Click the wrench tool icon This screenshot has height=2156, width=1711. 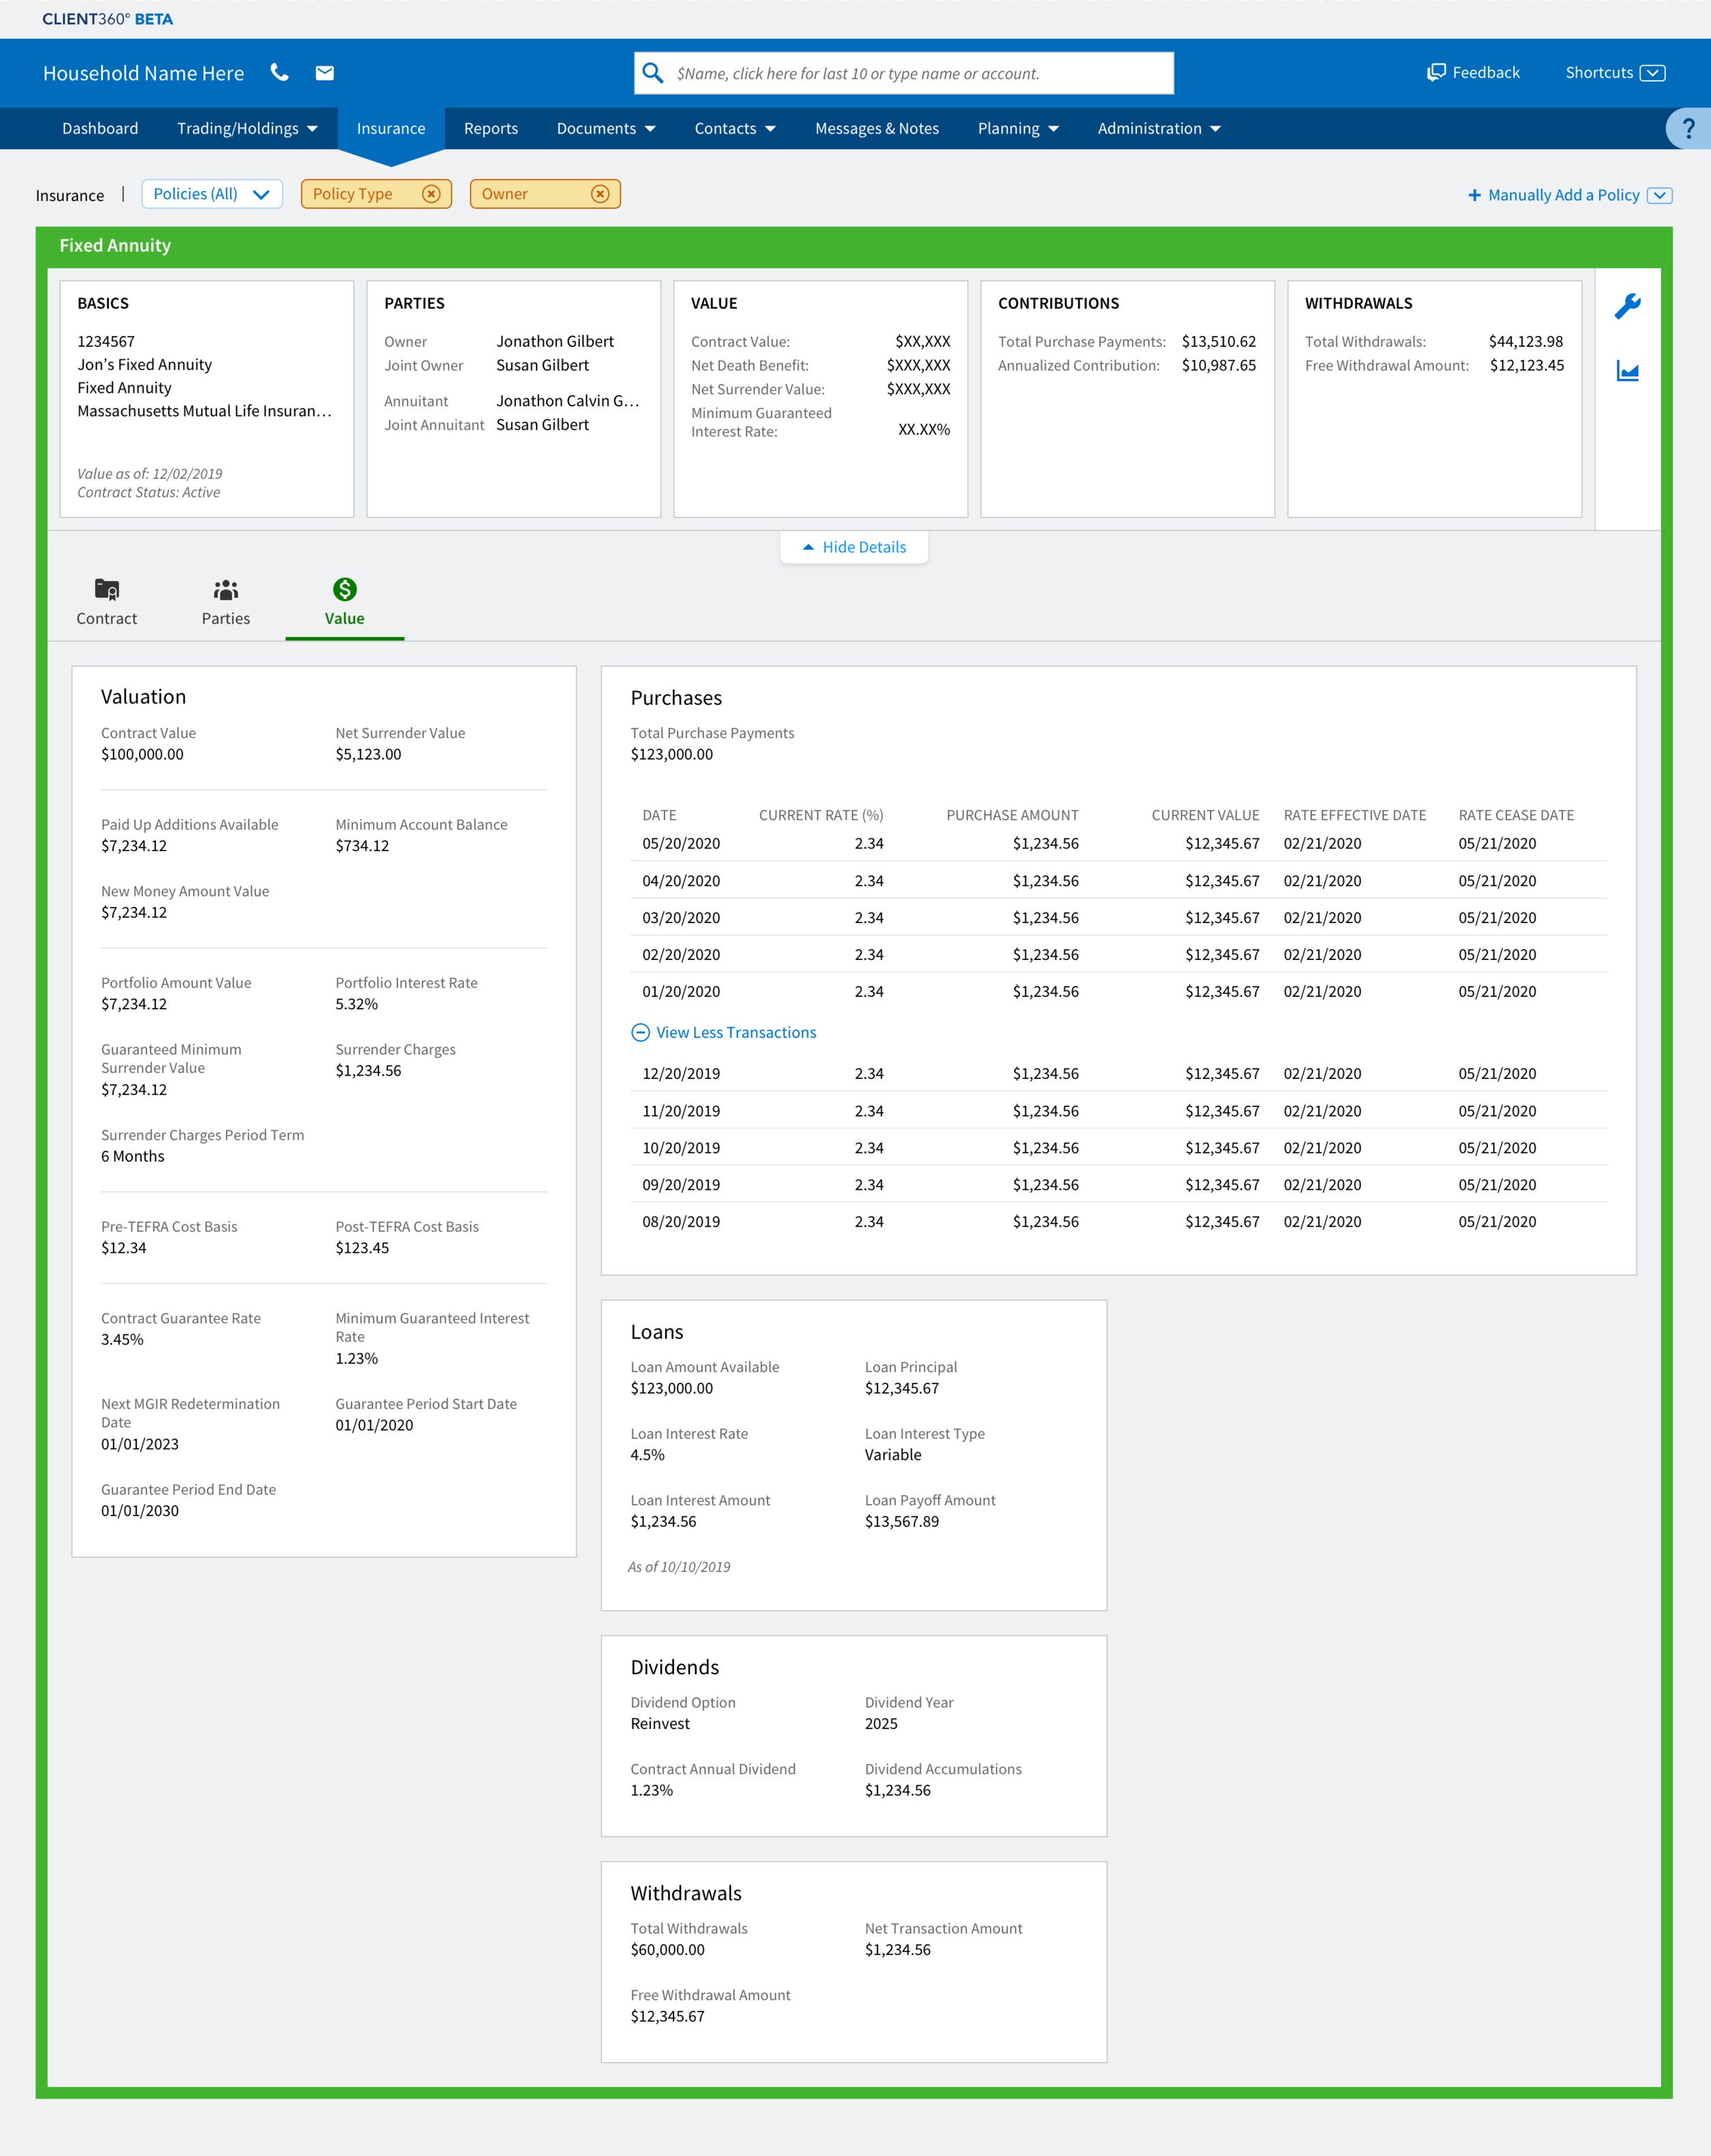[1627, 306]
